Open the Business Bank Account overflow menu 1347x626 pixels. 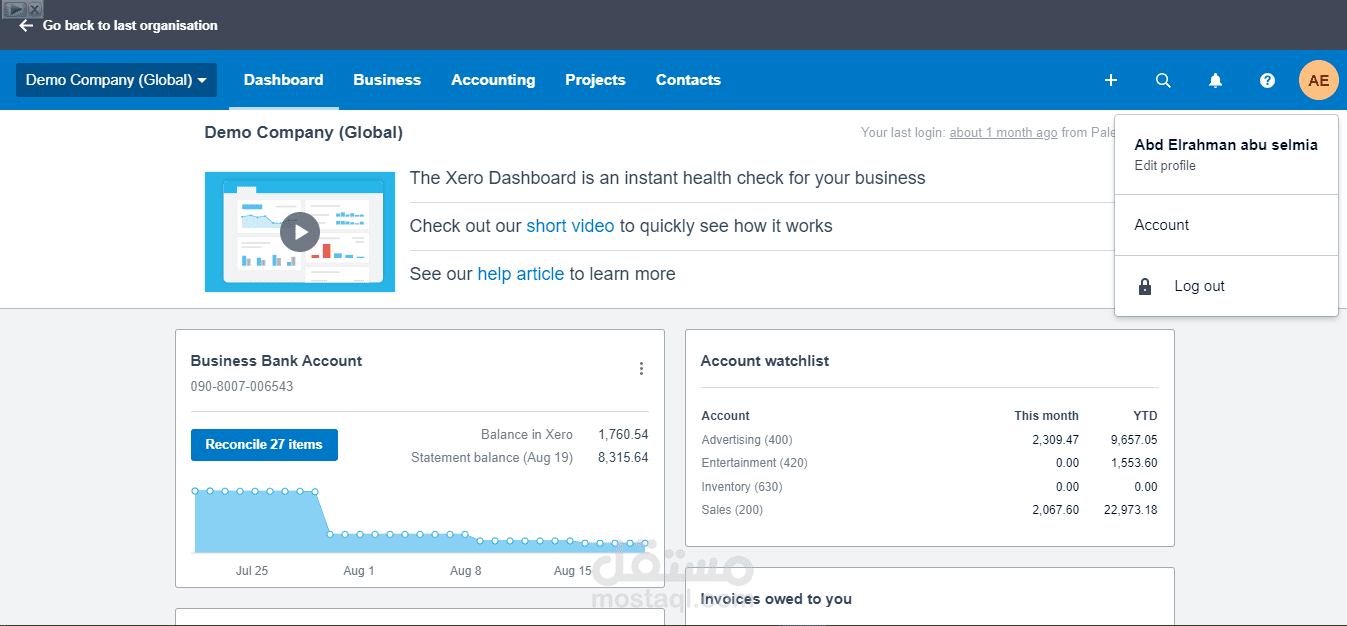pyautogui.click(x=641, y=368)
